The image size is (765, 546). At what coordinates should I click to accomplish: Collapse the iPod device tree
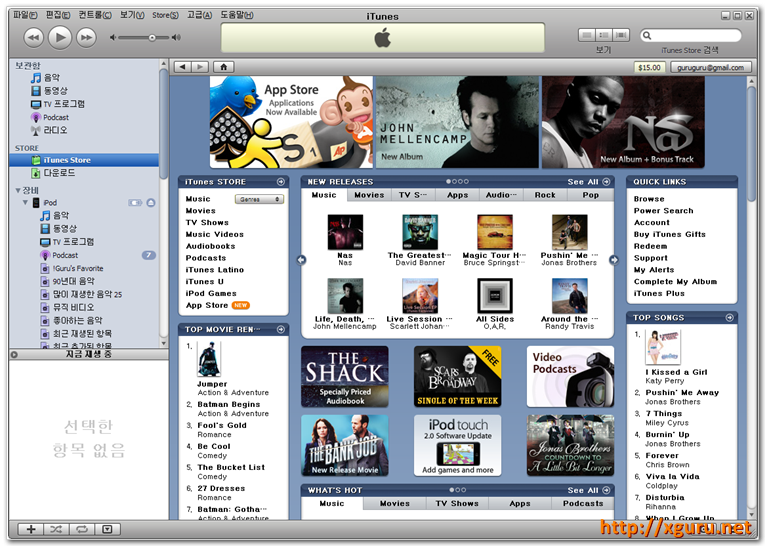(x=25, y=202)
